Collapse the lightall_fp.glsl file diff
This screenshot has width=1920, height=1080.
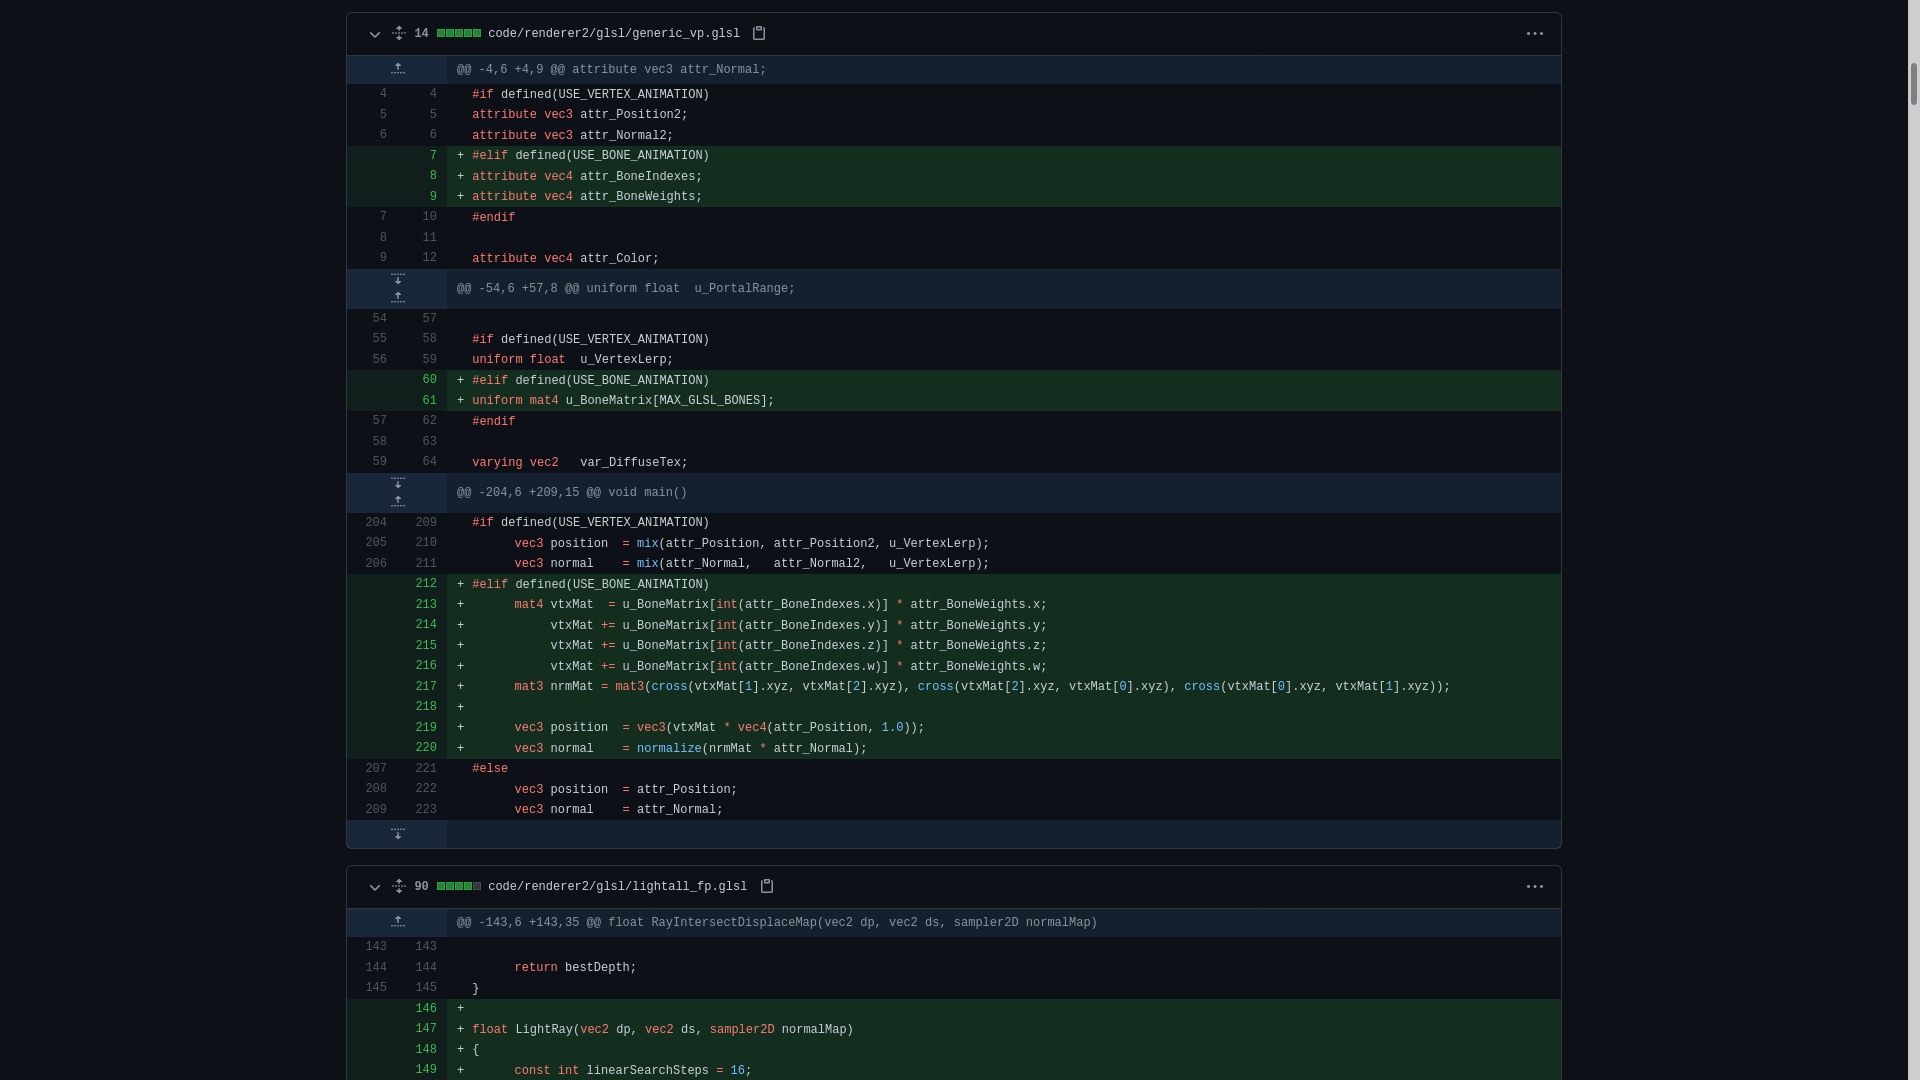[x=375, y=887]
